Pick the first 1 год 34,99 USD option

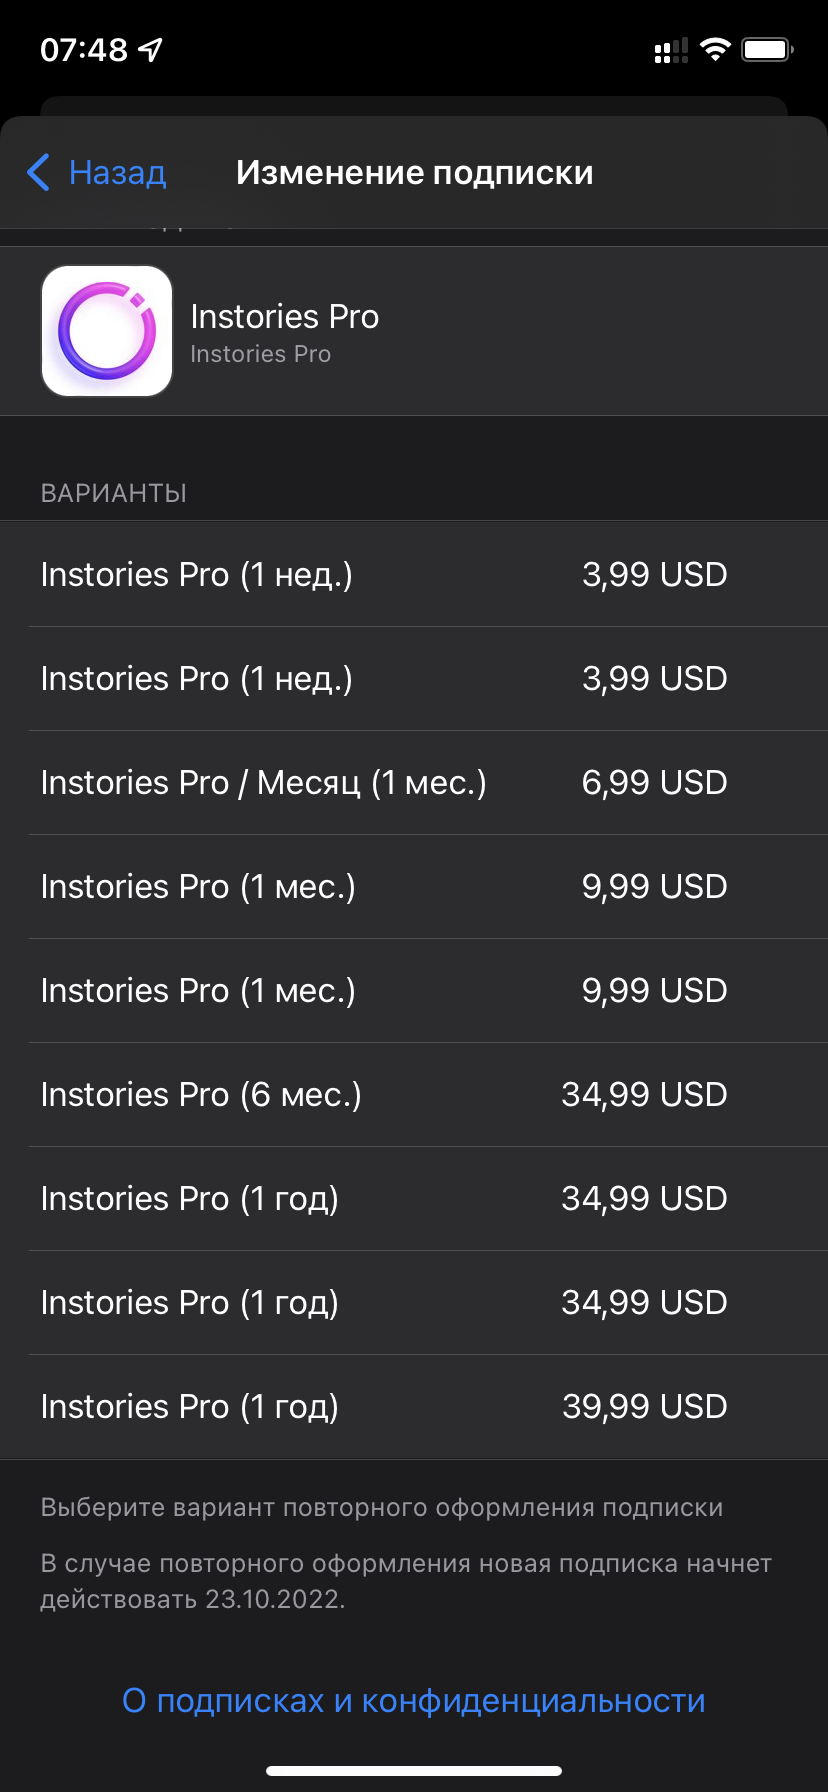(x=414, y=1199)
